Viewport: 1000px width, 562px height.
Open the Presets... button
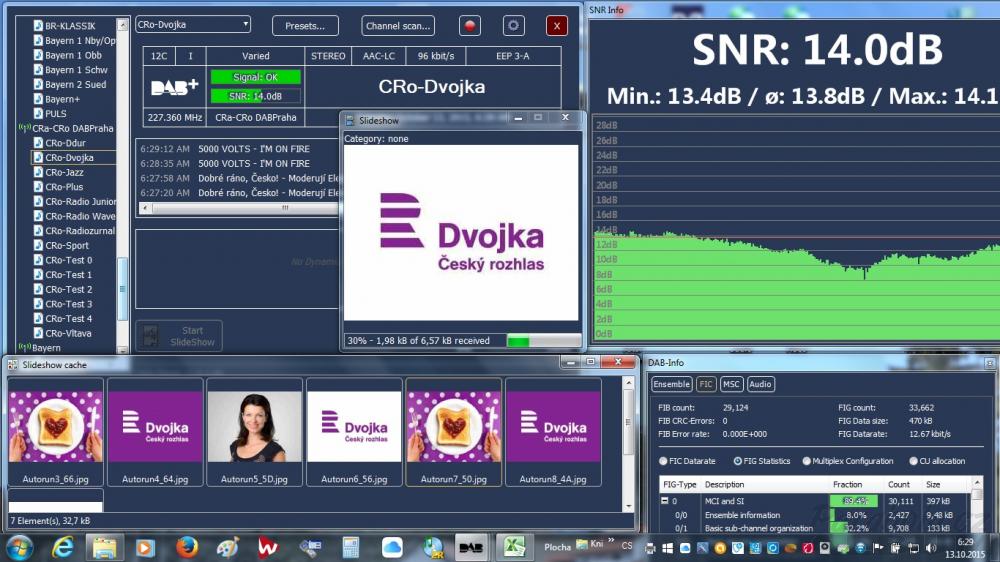[x=305, y=26]
